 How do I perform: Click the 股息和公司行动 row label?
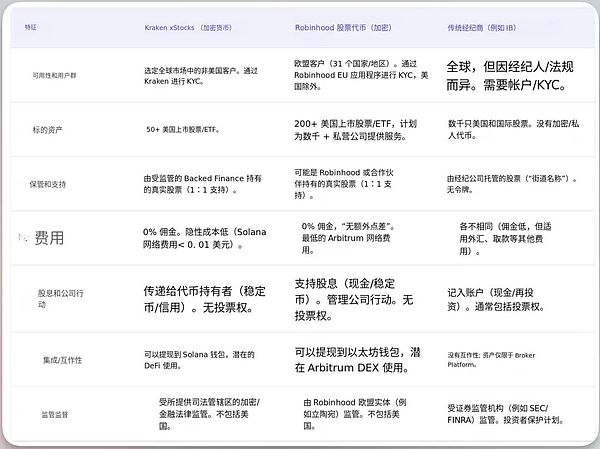(62, 299)
